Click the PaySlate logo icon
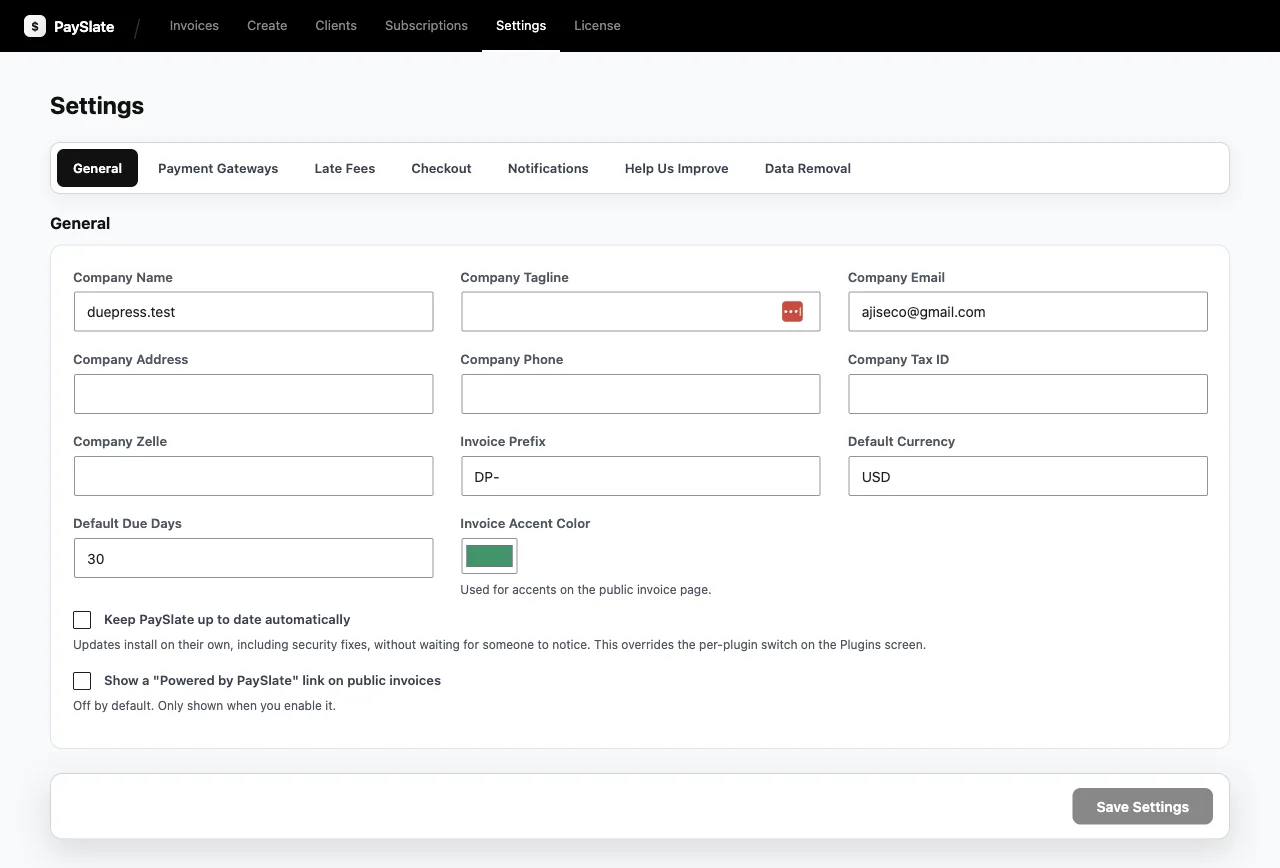 [x=35, y=26]
